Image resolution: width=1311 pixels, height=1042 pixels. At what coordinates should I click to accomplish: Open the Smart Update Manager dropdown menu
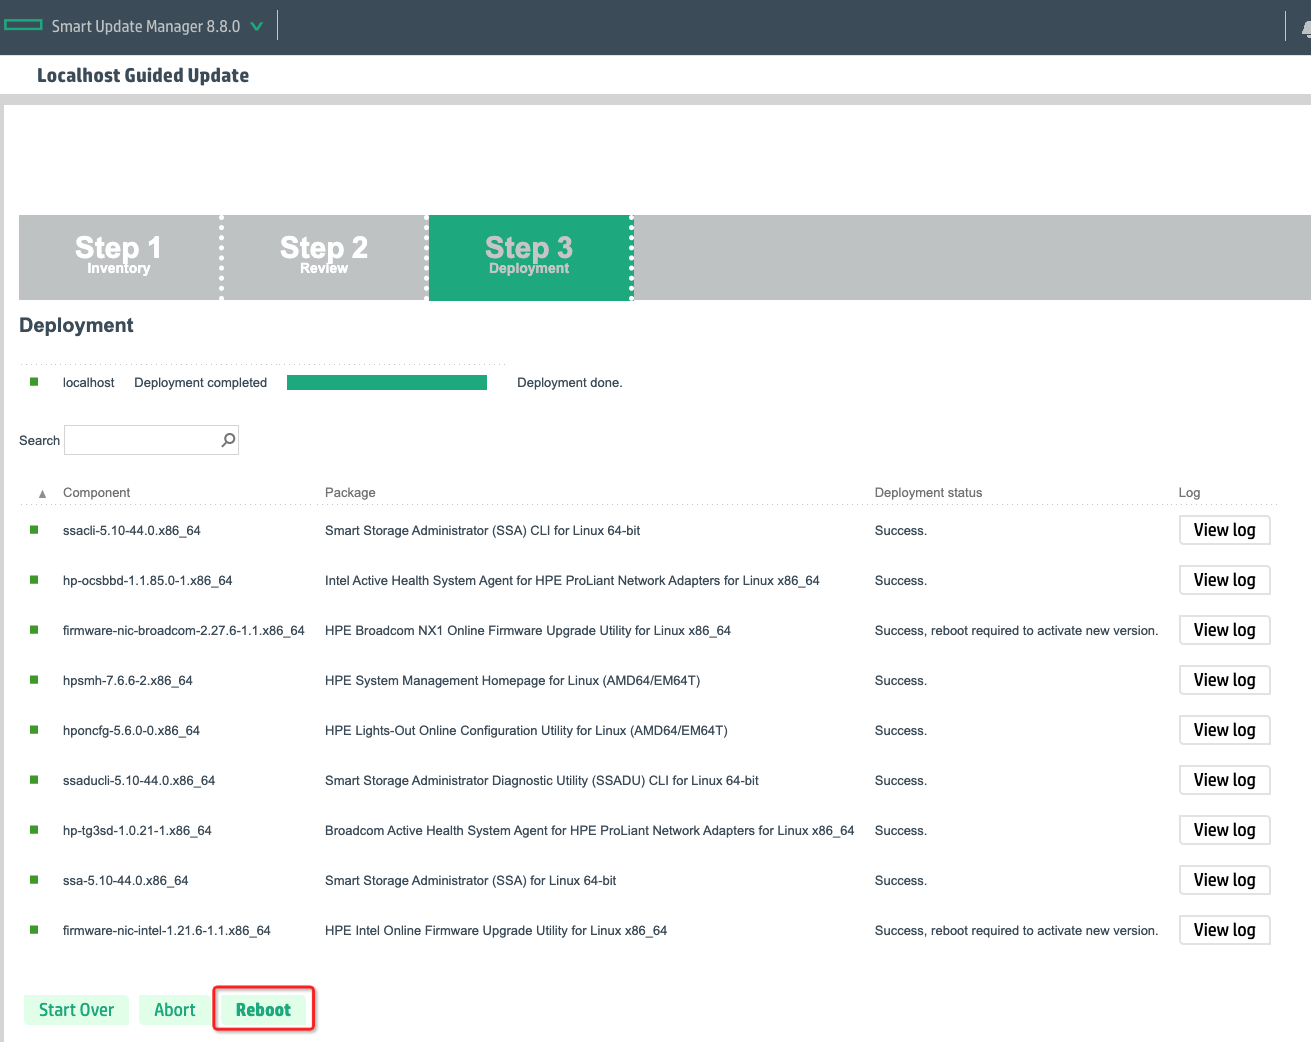(x=257, y=26)
